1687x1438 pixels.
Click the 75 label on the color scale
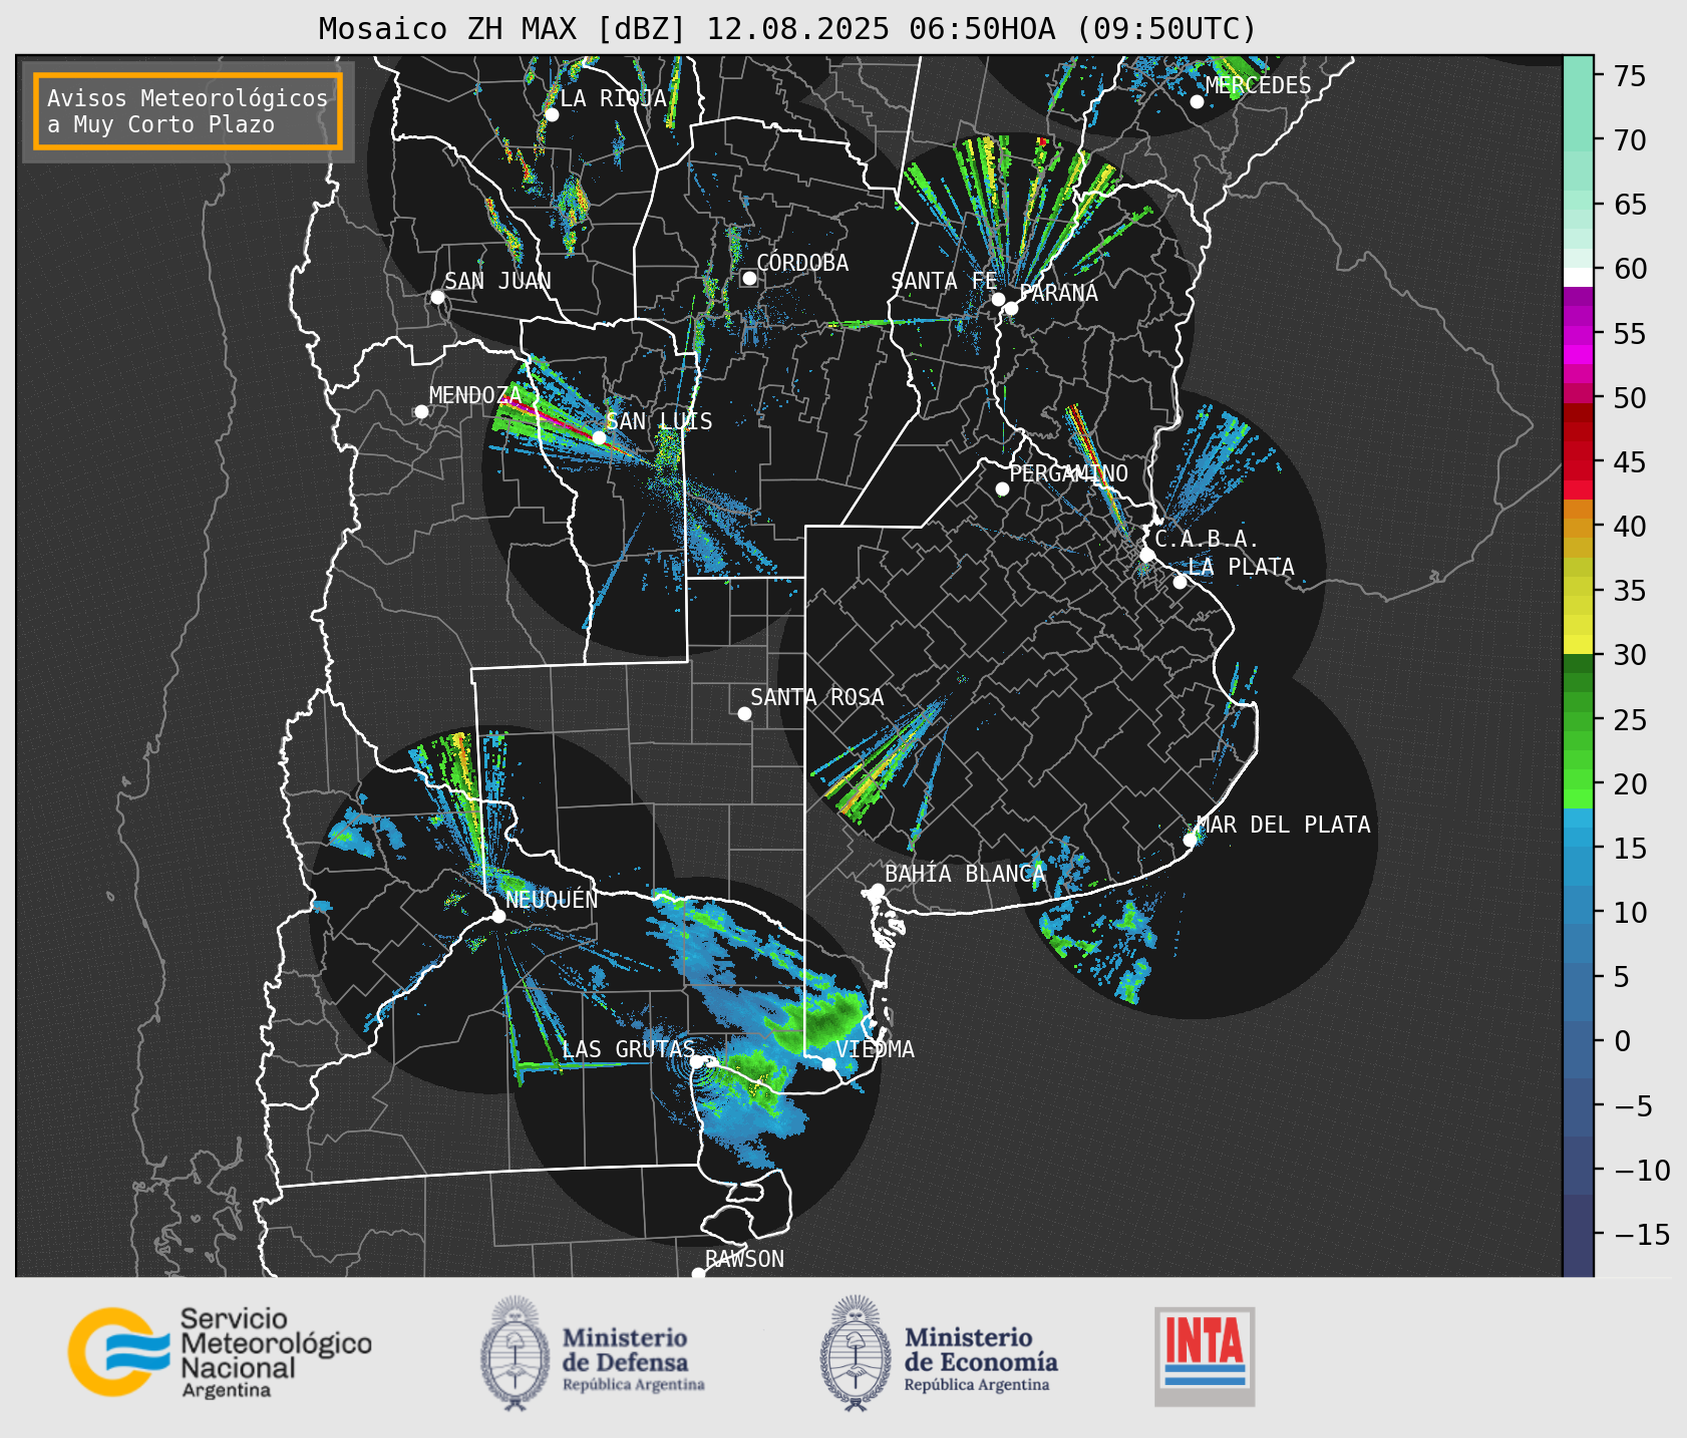(1629, 76)
